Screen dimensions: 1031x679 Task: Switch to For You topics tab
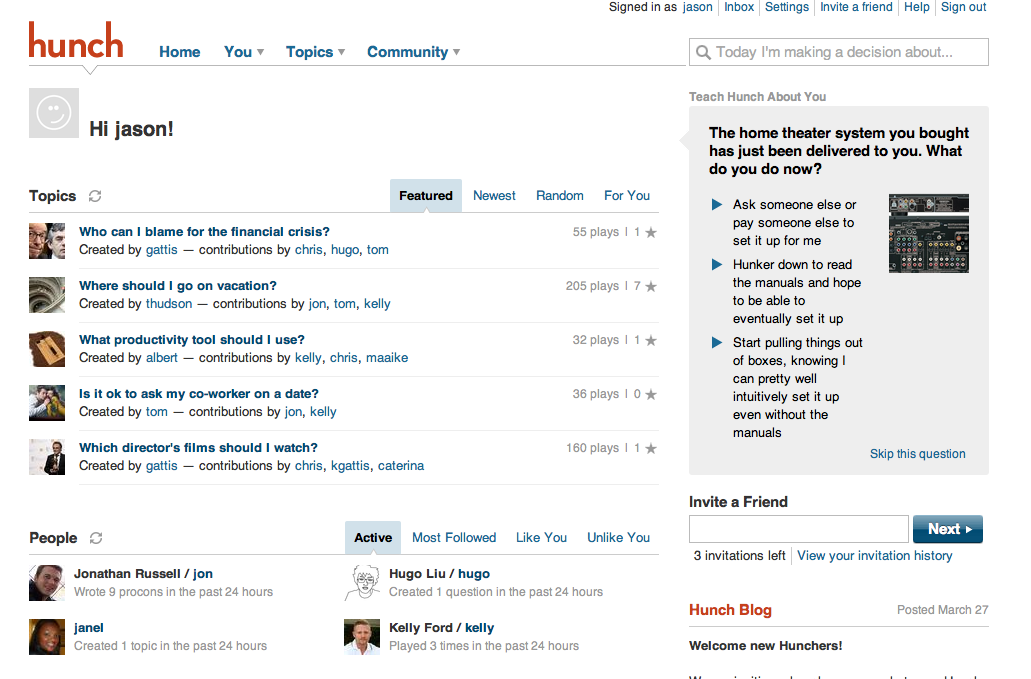tap(627, 195)
